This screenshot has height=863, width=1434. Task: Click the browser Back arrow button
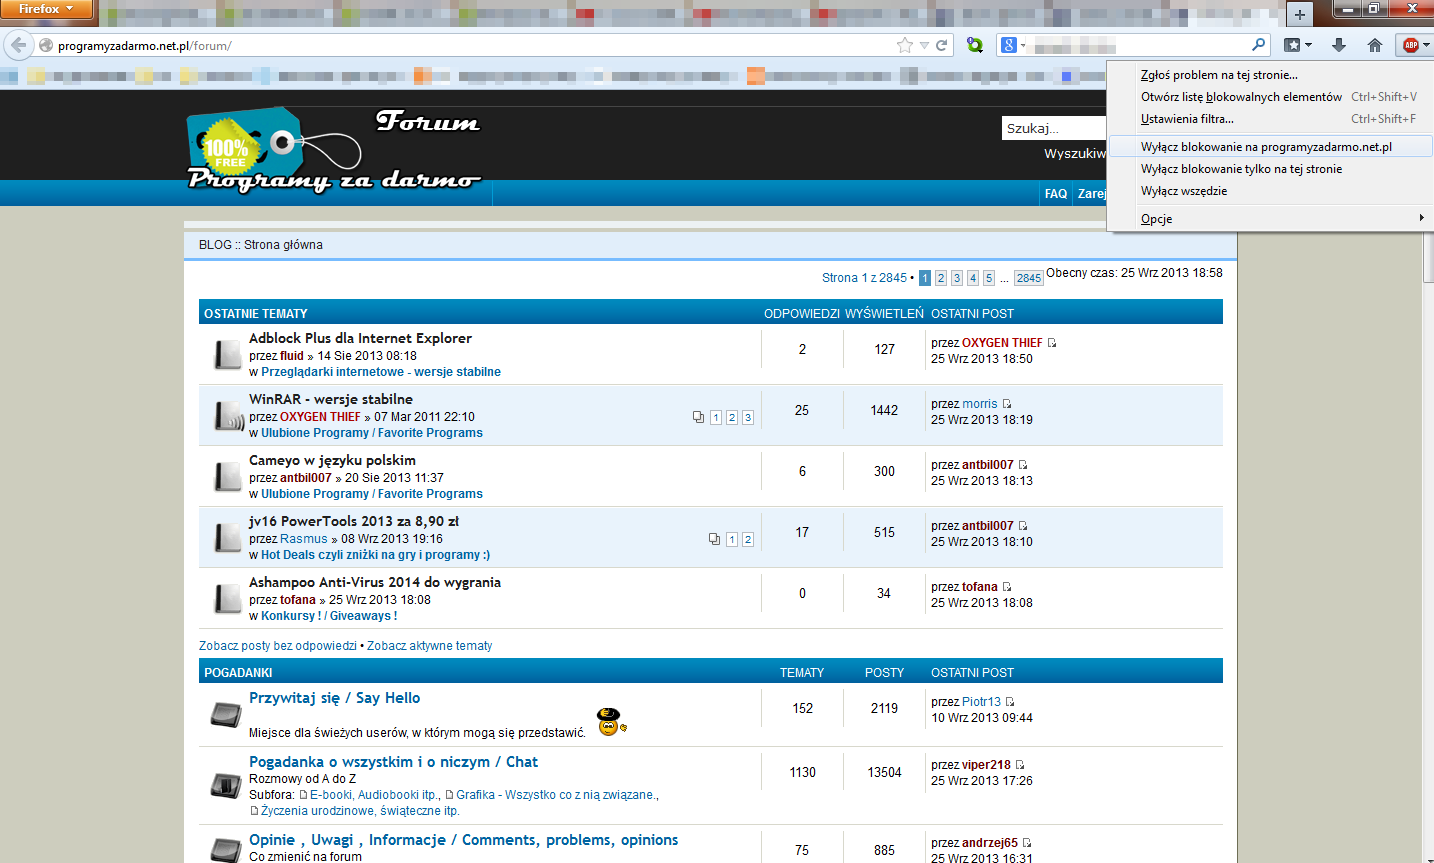[18, 45]
